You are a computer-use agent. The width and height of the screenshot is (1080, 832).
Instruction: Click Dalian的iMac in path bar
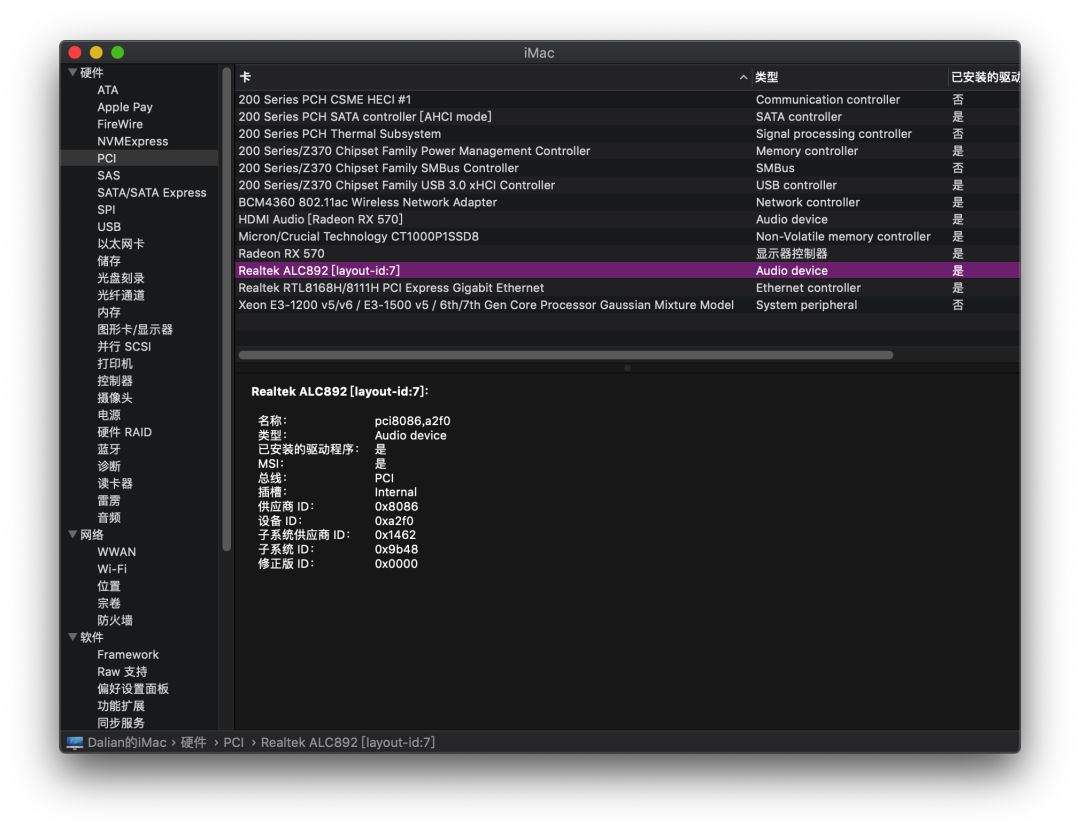coord(127,742)
